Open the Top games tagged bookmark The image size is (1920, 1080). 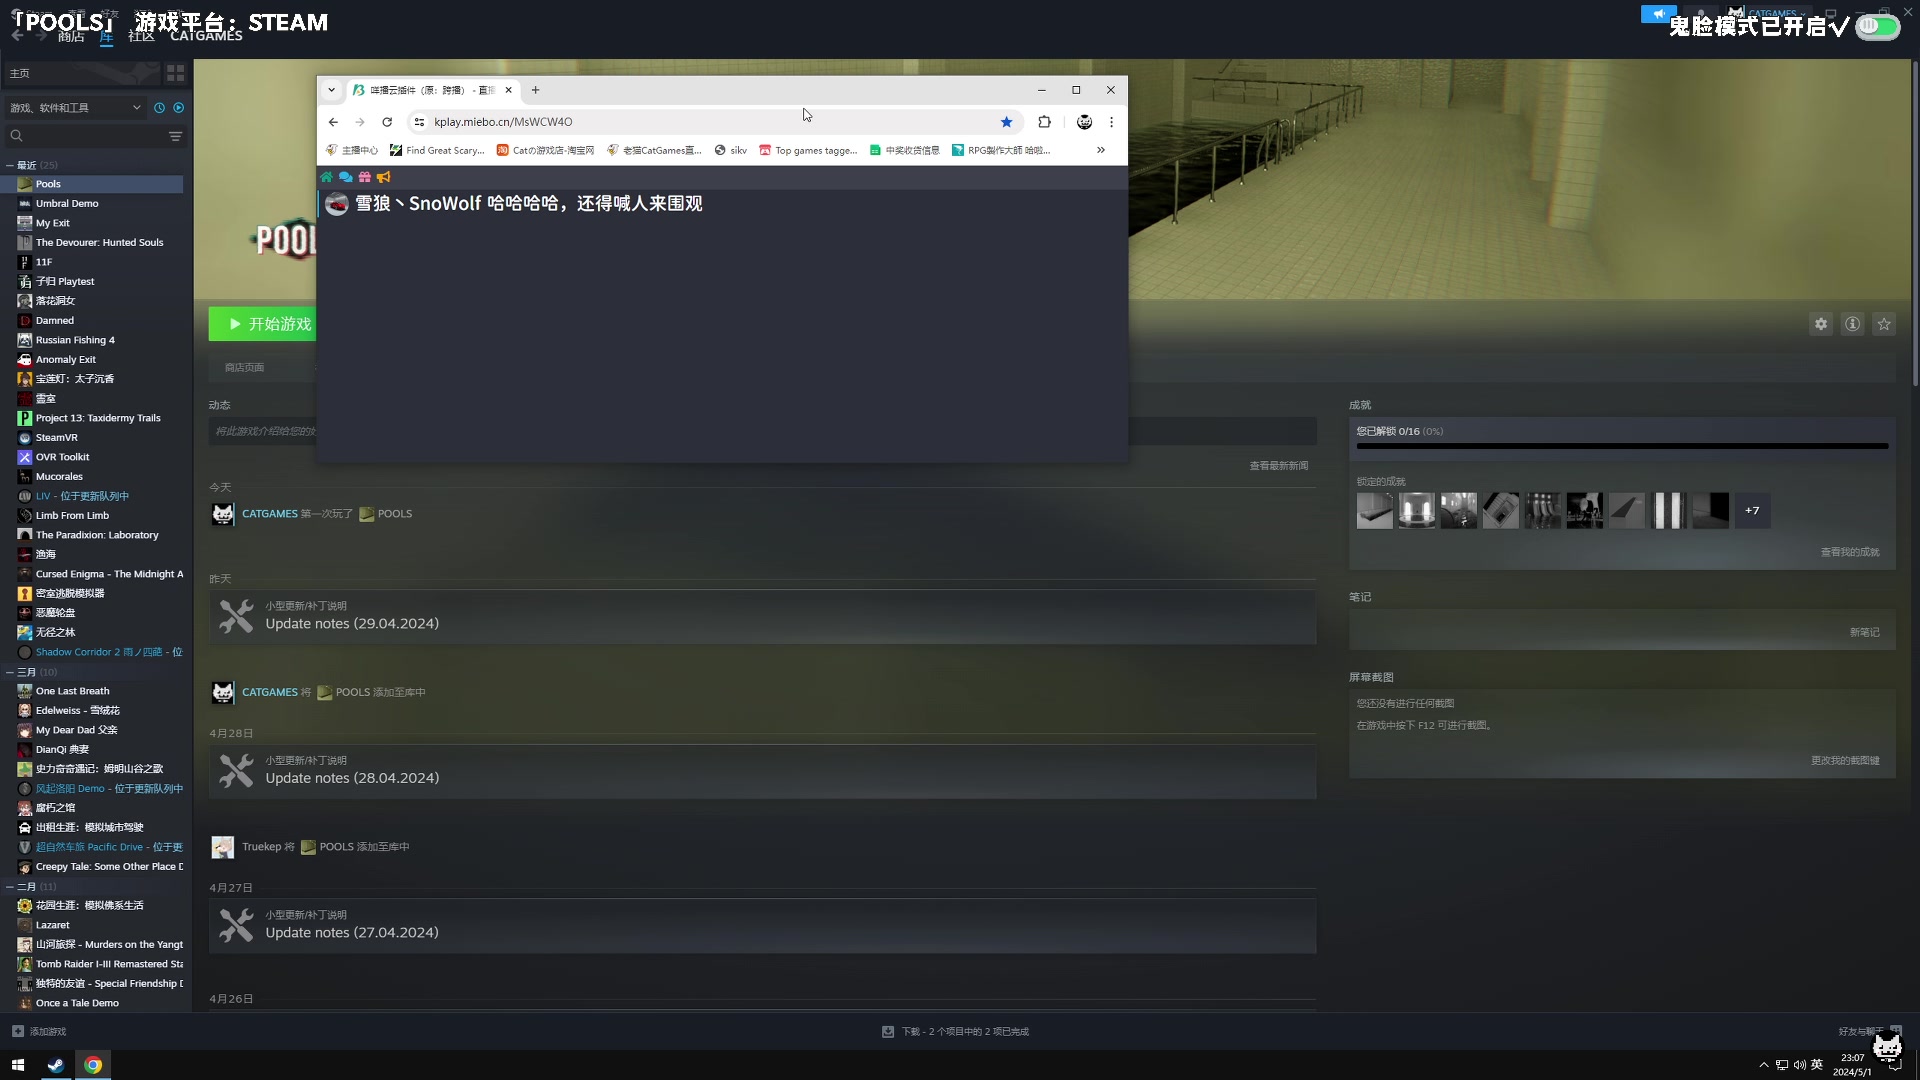coord(808,150)
